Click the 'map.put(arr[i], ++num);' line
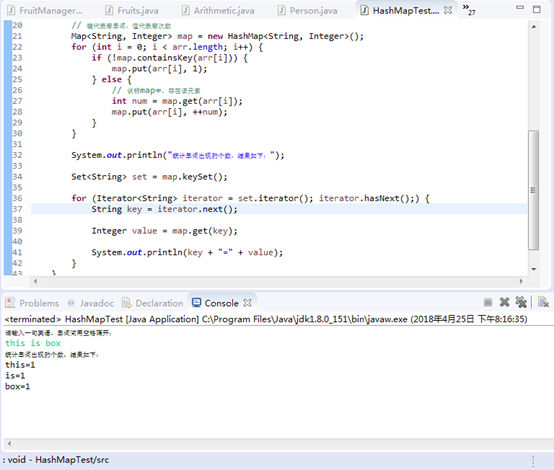The width and height of the screenshot is (554, 470). (x=170, y=112)
